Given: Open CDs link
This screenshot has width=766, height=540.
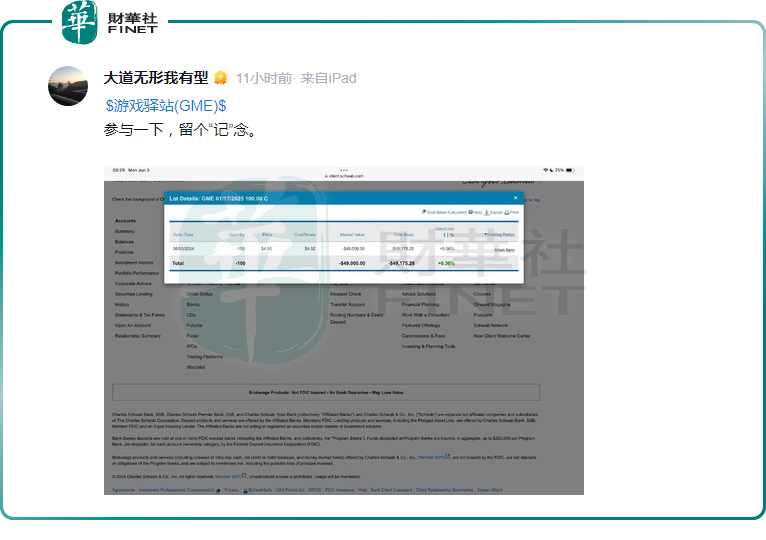Looking at the screenshot, I should [191, 315].
